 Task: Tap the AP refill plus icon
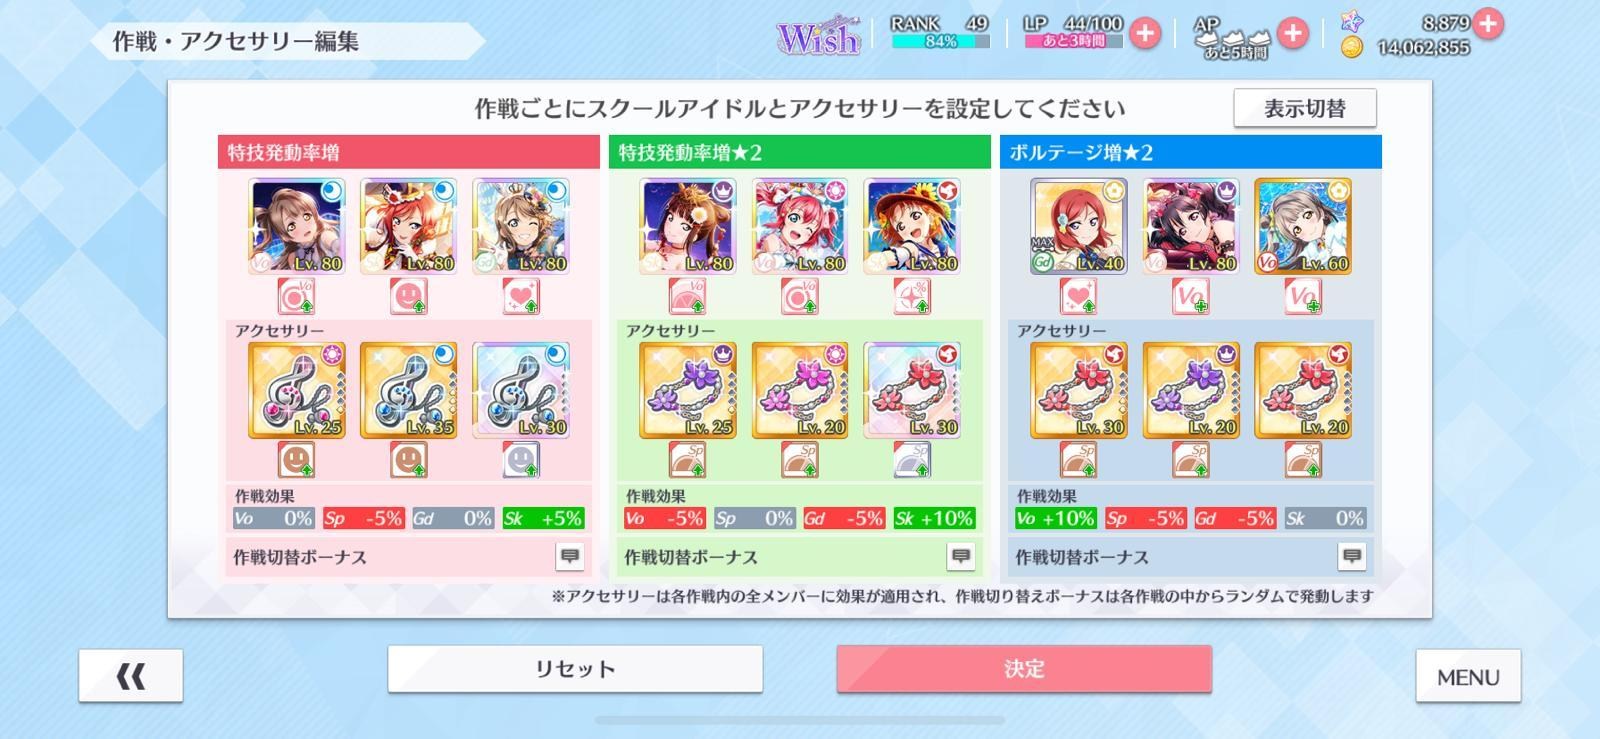coord(1292,34)
